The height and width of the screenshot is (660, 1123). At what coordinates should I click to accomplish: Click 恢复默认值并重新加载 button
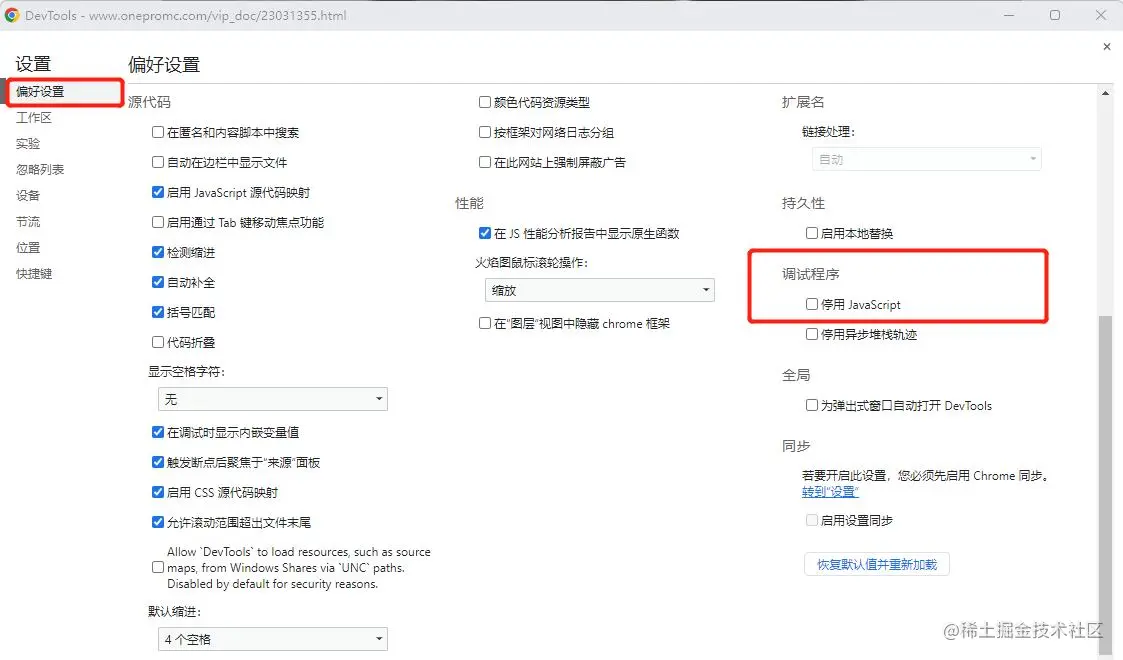(877, 564)
